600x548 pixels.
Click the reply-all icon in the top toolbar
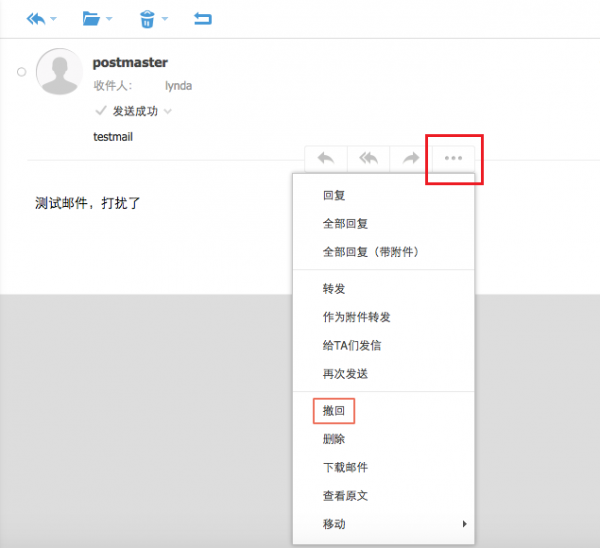(36, 18)
